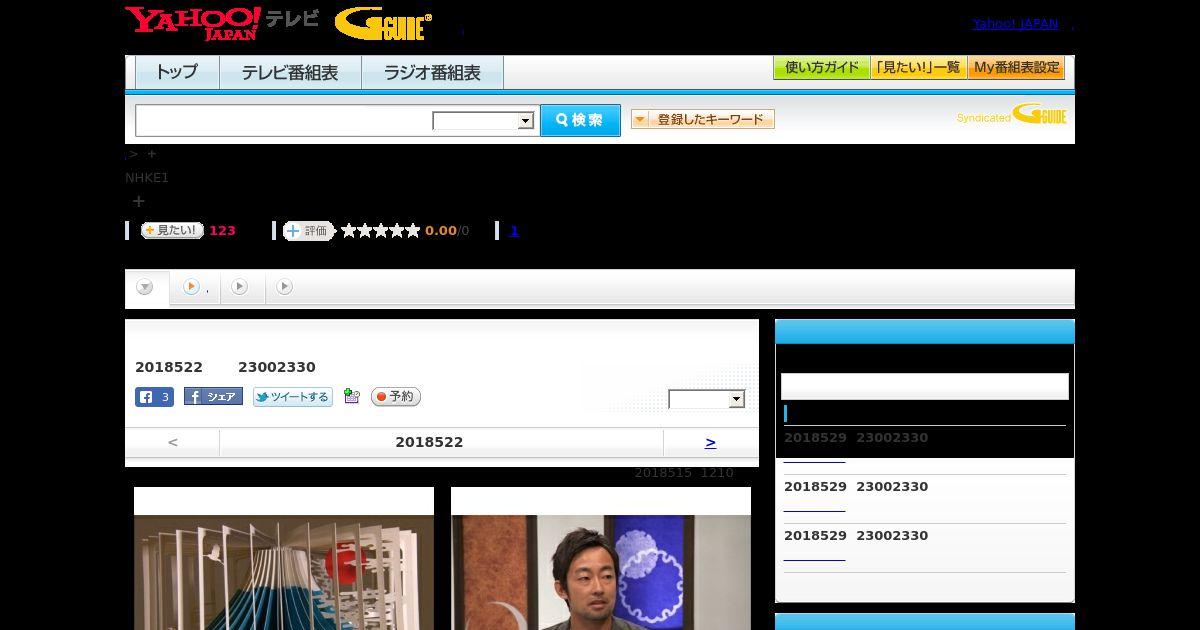The width and height of the screenshot is (1200, 630).
Task: Open the 評価 rating button
Action: [x=309, y=231]
